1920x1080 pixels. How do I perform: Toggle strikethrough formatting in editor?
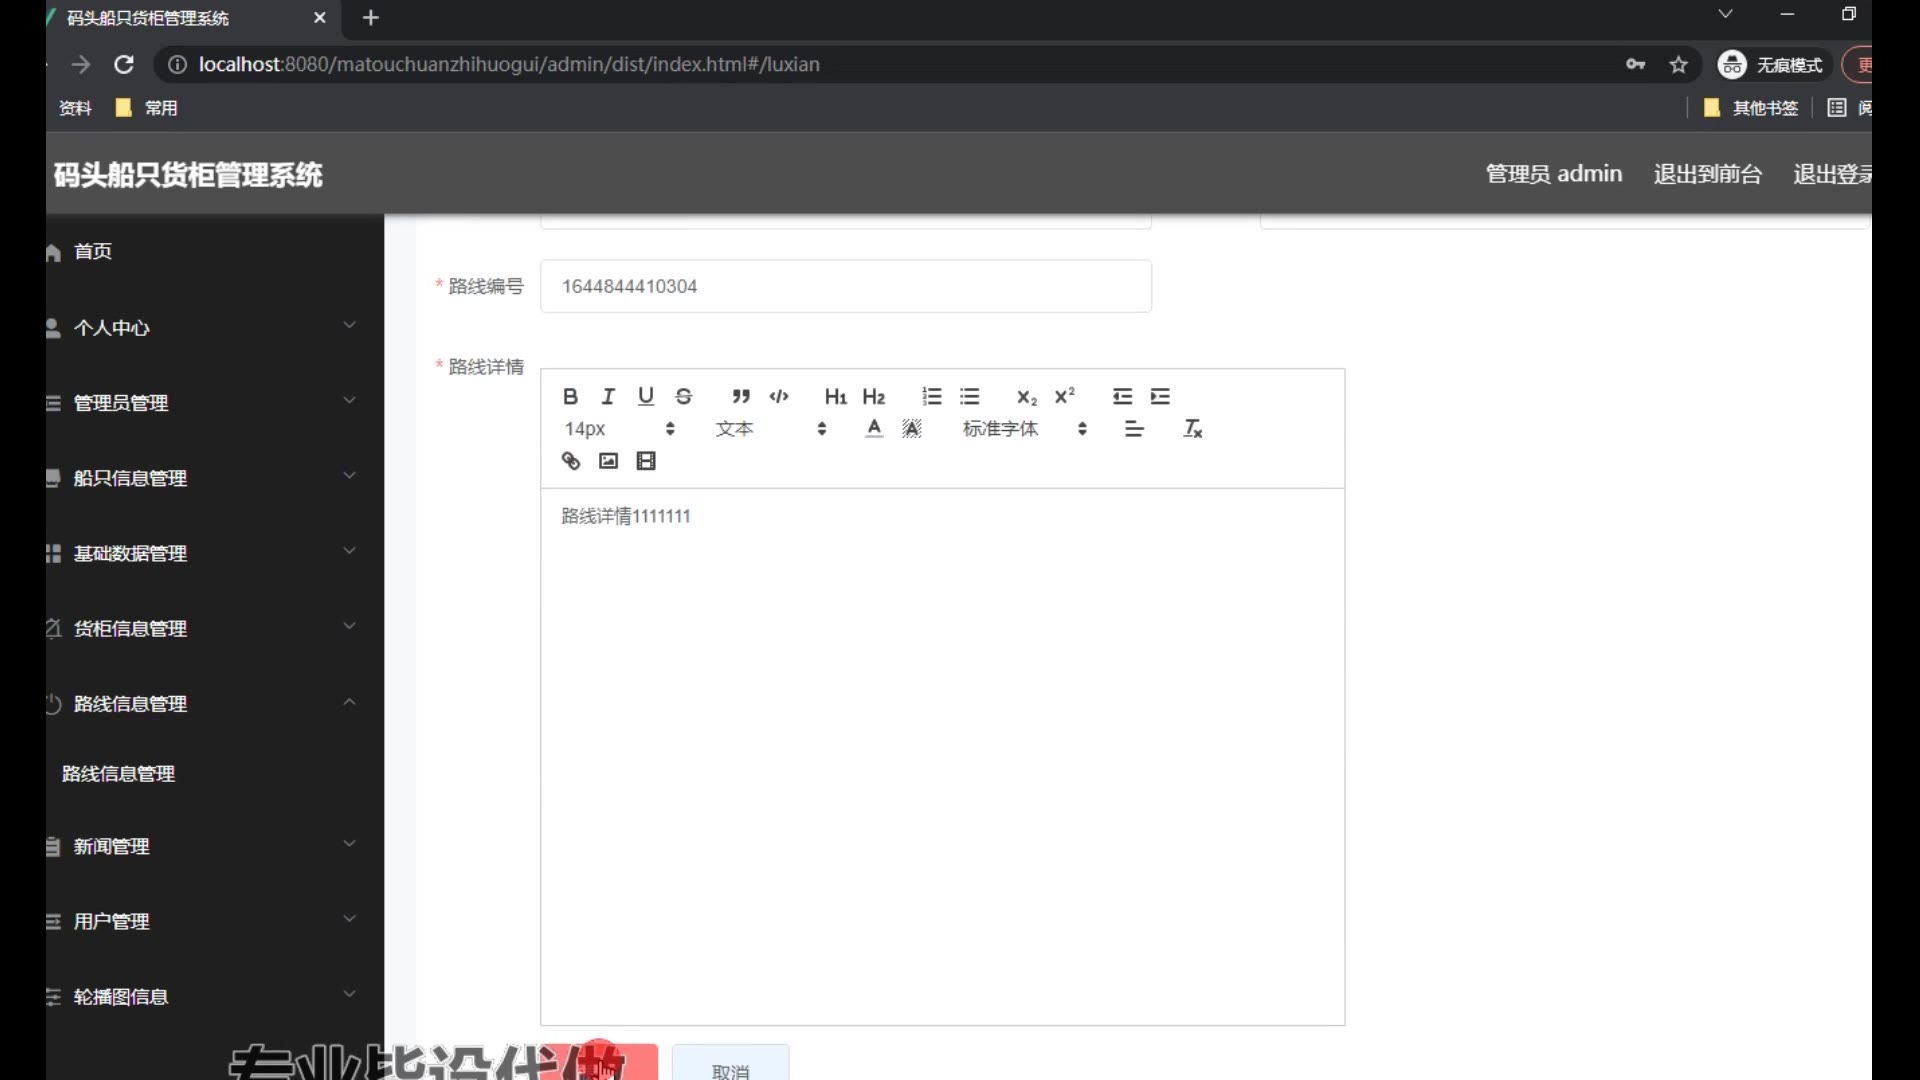click(x=684, y=397)
